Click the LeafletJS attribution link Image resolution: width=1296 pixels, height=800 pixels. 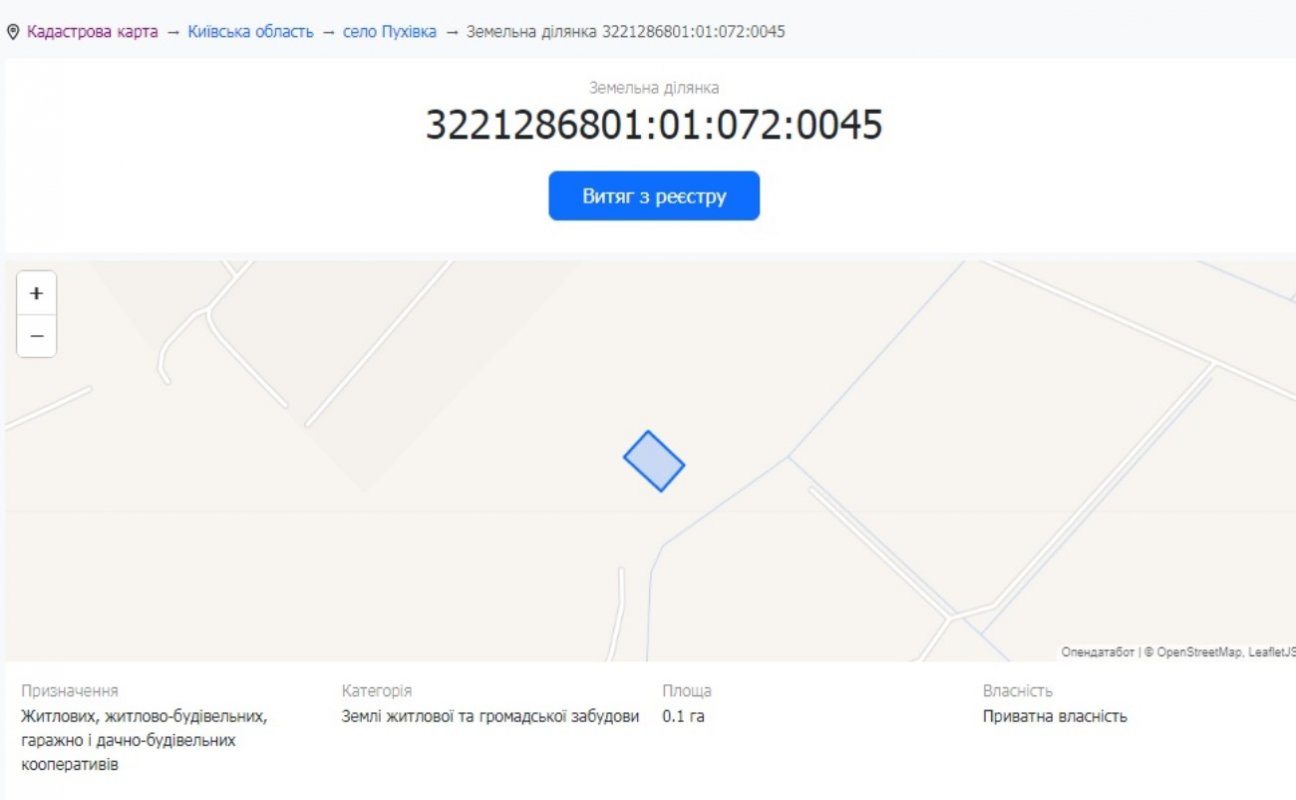point(1271,652)
